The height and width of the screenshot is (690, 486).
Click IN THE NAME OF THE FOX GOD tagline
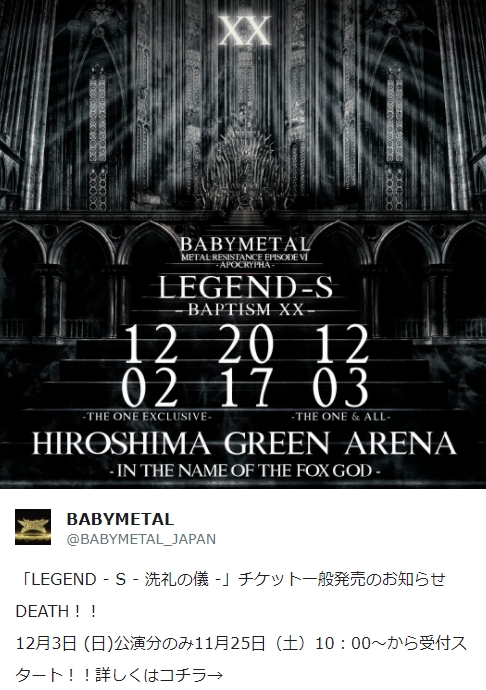[x=244, y=471]
